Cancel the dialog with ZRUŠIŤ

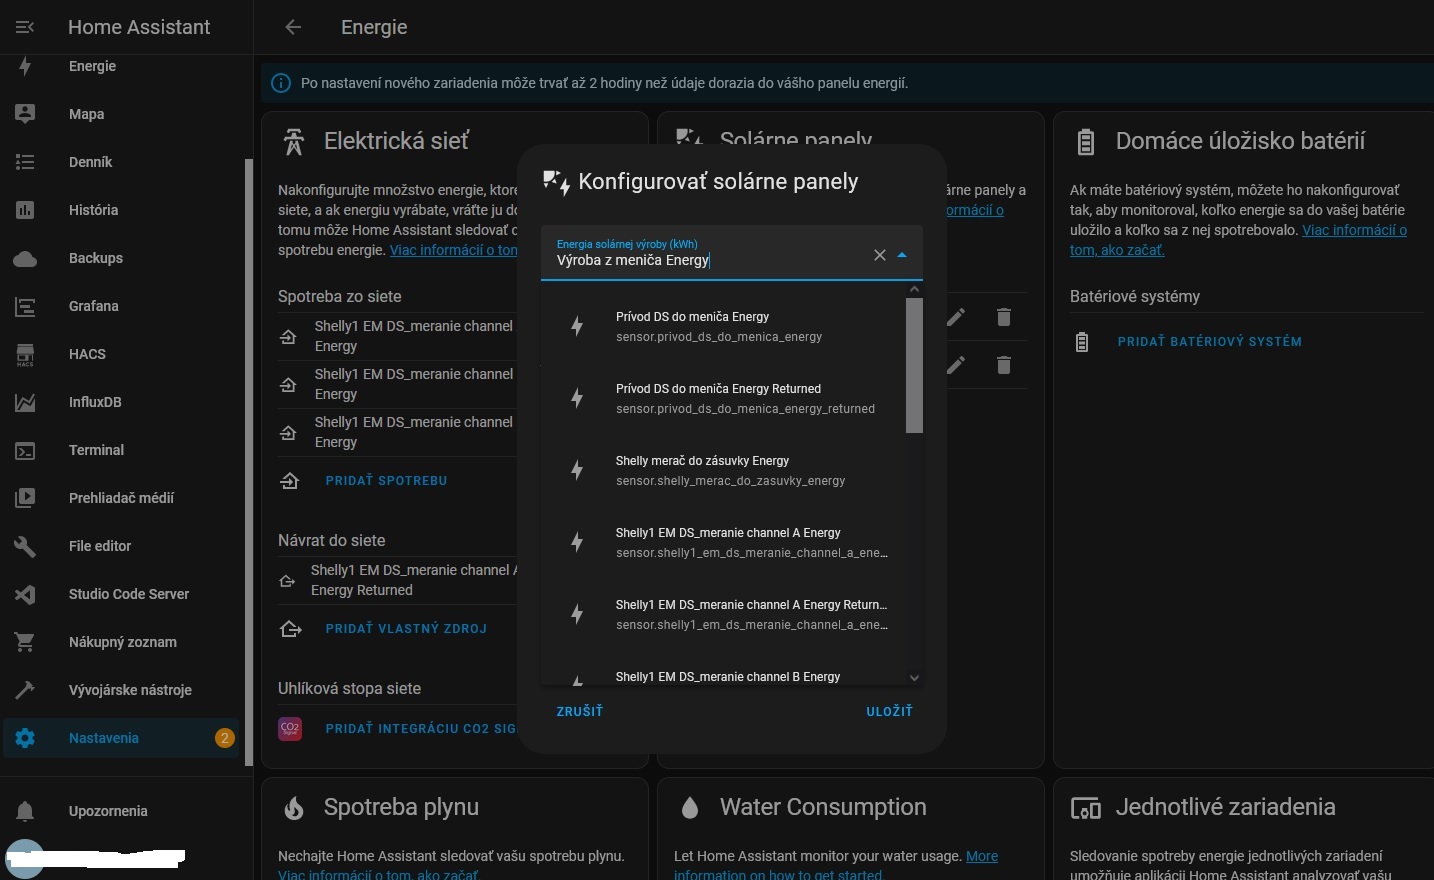tap(580, 711)
